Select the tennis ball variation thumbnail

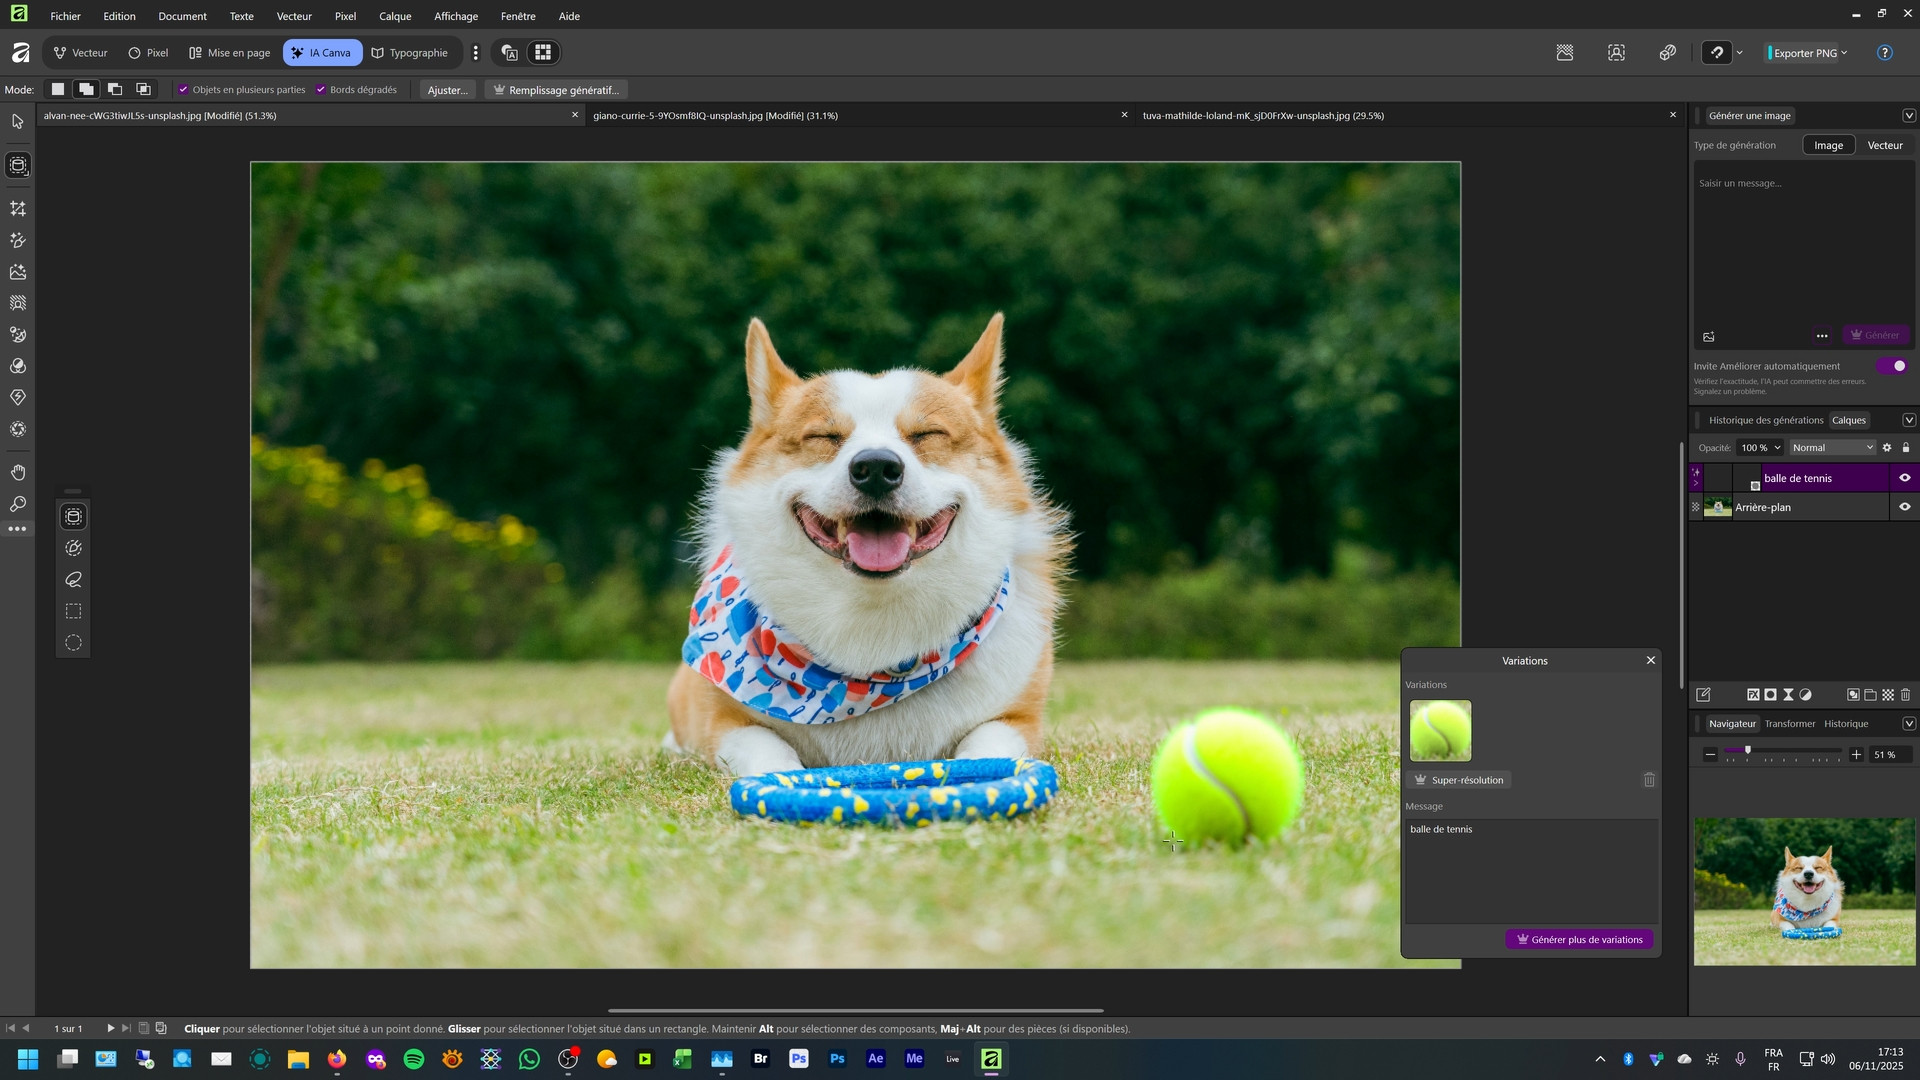(1440, 731)
